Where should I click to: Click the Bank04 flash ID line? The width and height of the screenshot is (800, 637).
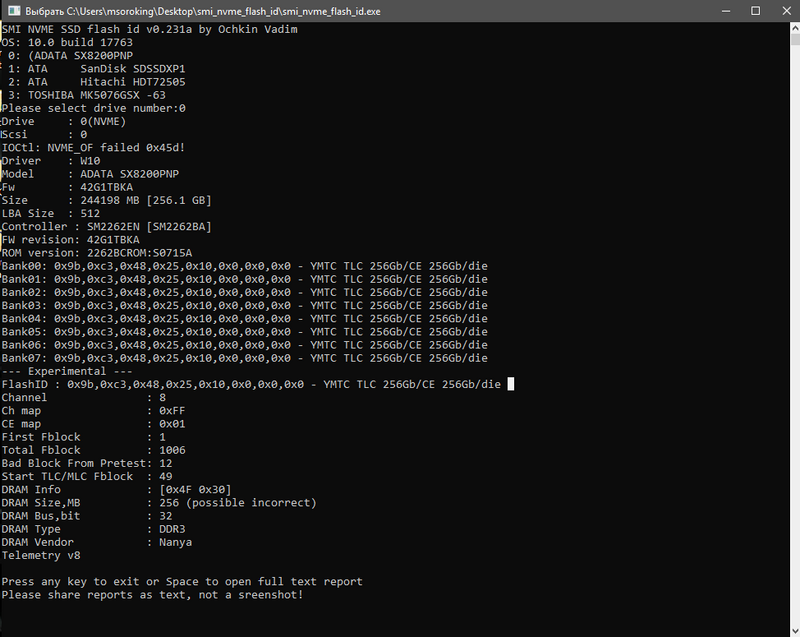245,319
